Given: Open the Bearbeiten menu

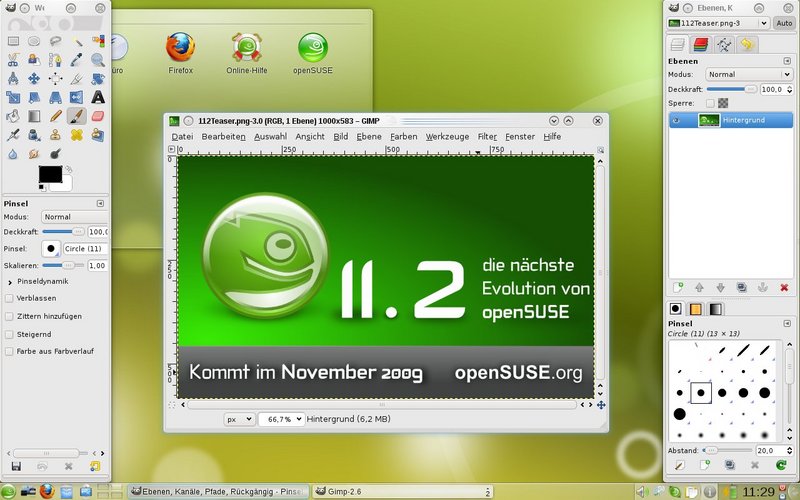Looking at the screenshot, I should [223, 137].
